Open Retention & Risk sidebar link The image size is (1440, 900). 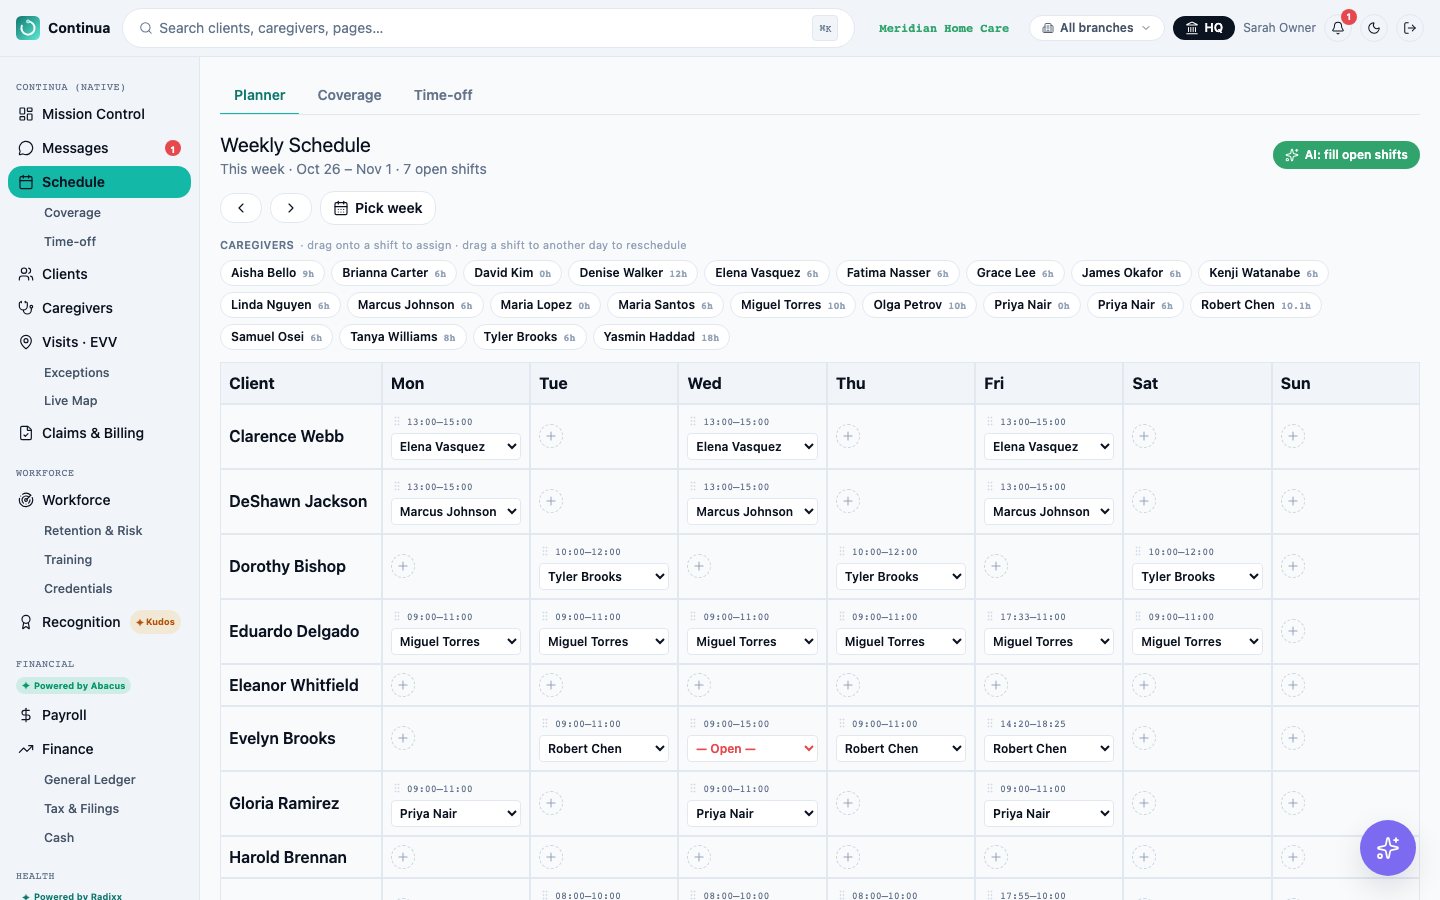pos(93,531)
